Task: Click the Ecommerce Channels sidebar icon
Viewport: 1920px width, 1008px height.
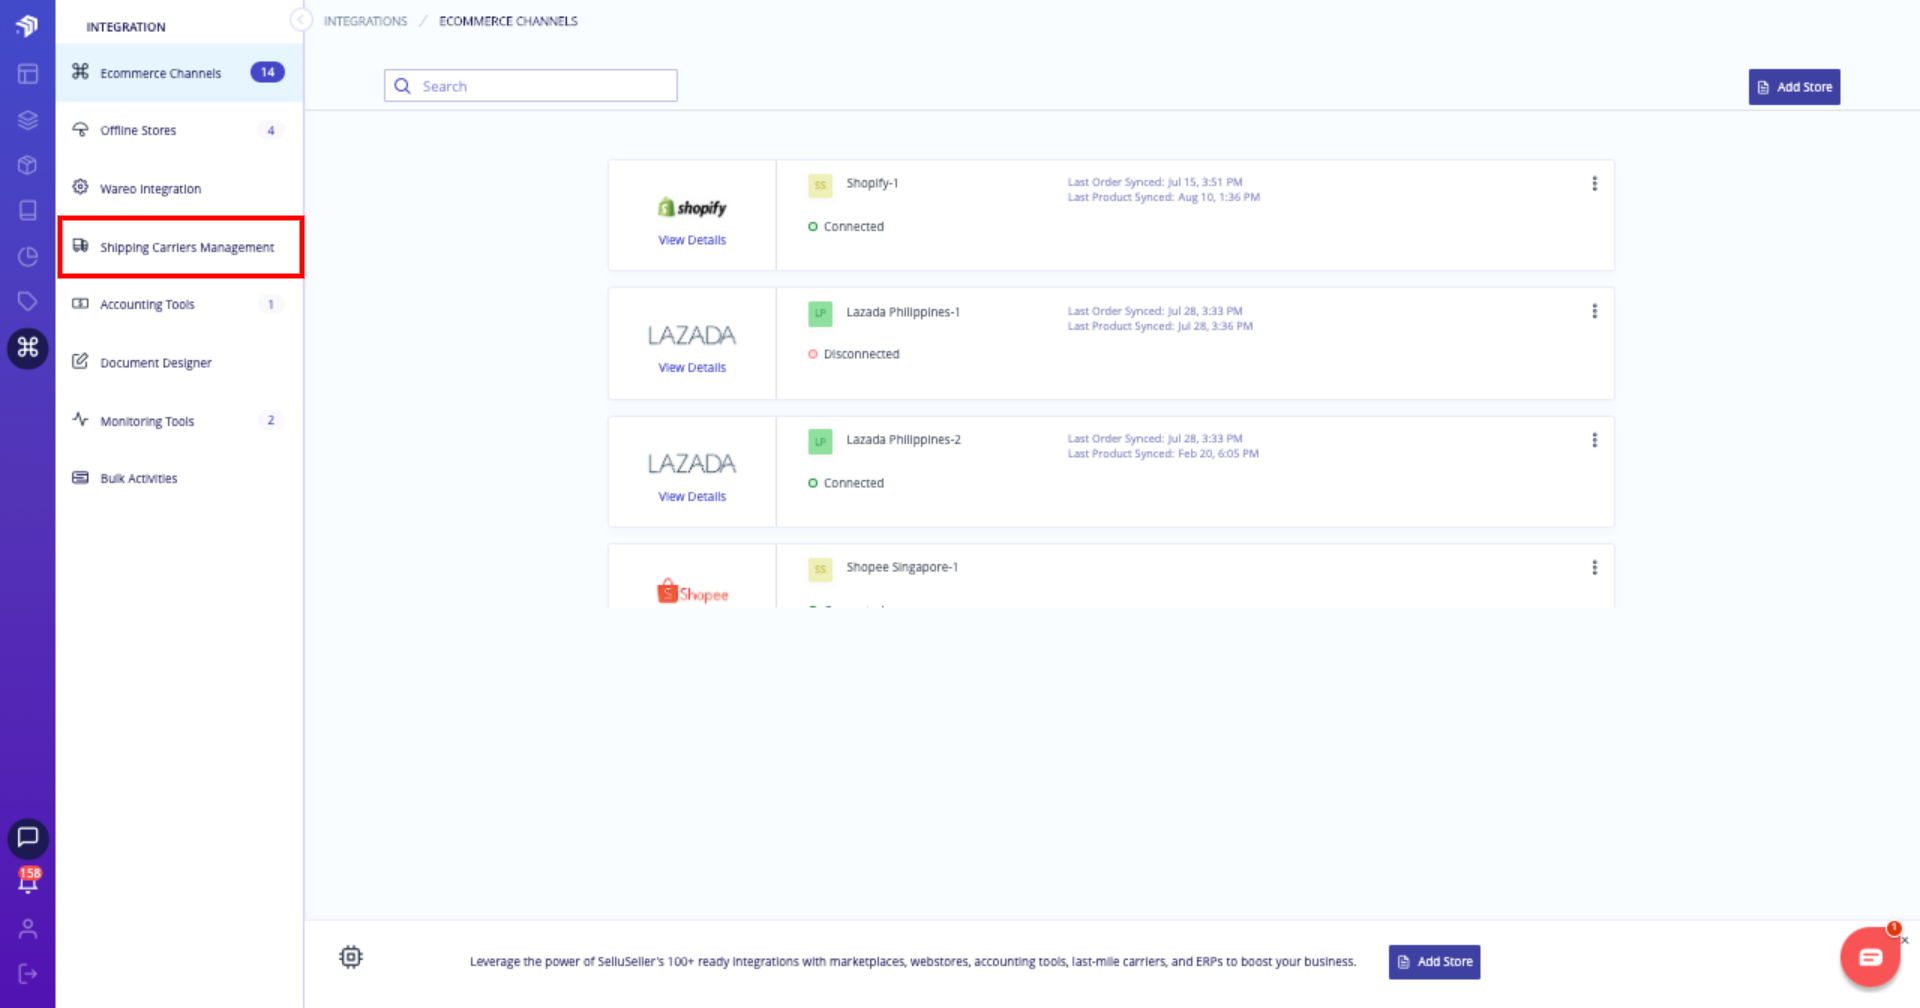Action: pyautogui.click(x=80, y=71)
